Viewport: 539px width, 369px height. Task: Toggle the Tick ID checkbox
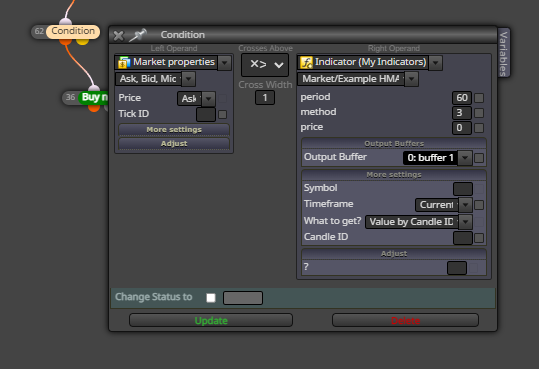(223, 114)
